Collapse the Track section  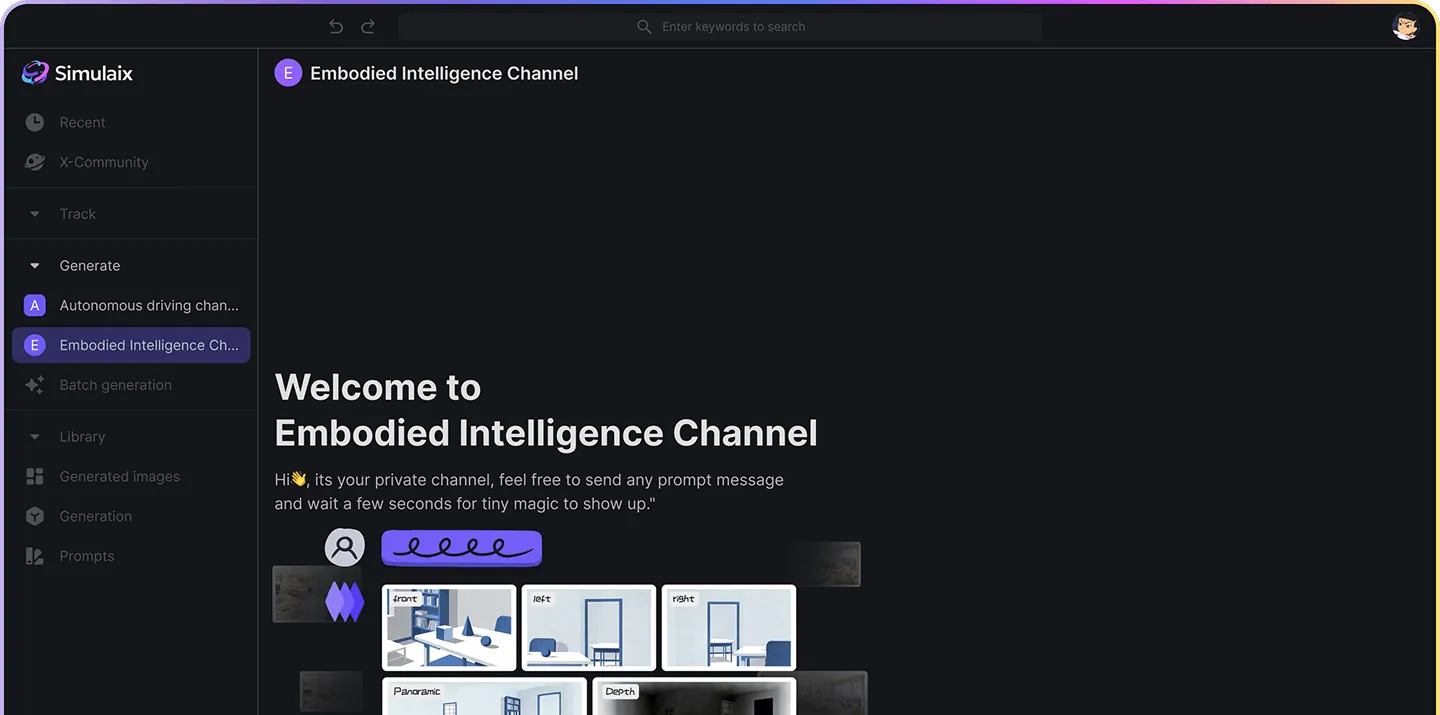[33, 213]
